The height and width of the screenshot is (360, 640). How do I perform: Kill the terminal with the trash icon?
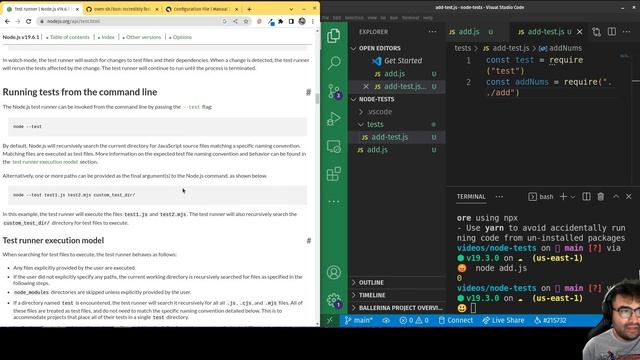(x=600, y=196)
